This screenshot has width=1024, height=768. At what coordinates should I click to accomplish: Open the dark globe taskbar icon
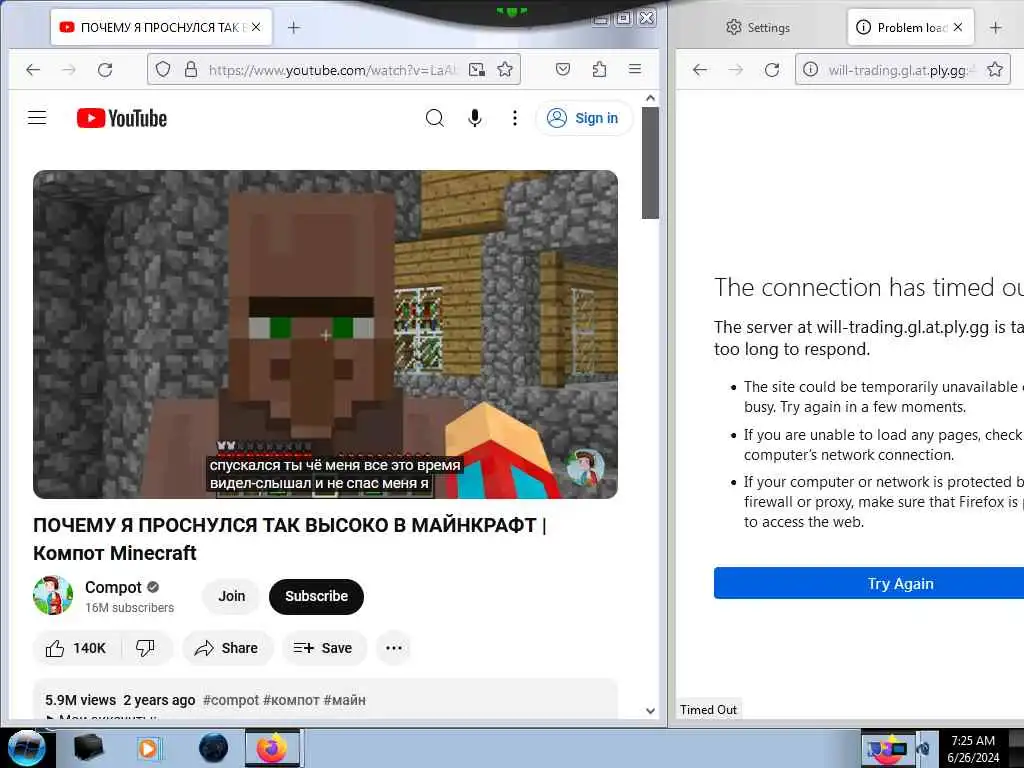[214, 748]
